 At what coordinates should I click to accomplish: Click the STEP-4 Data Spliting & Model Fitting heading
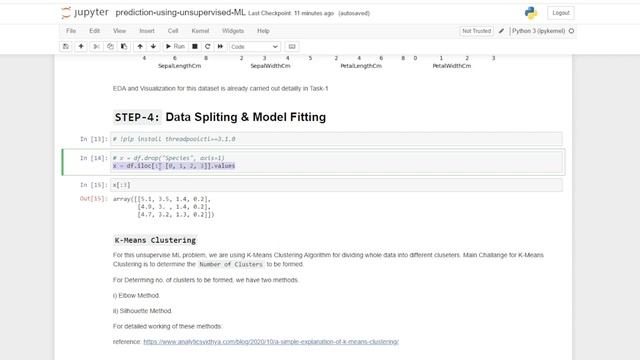pyautogui.click(x=220, y=117)
